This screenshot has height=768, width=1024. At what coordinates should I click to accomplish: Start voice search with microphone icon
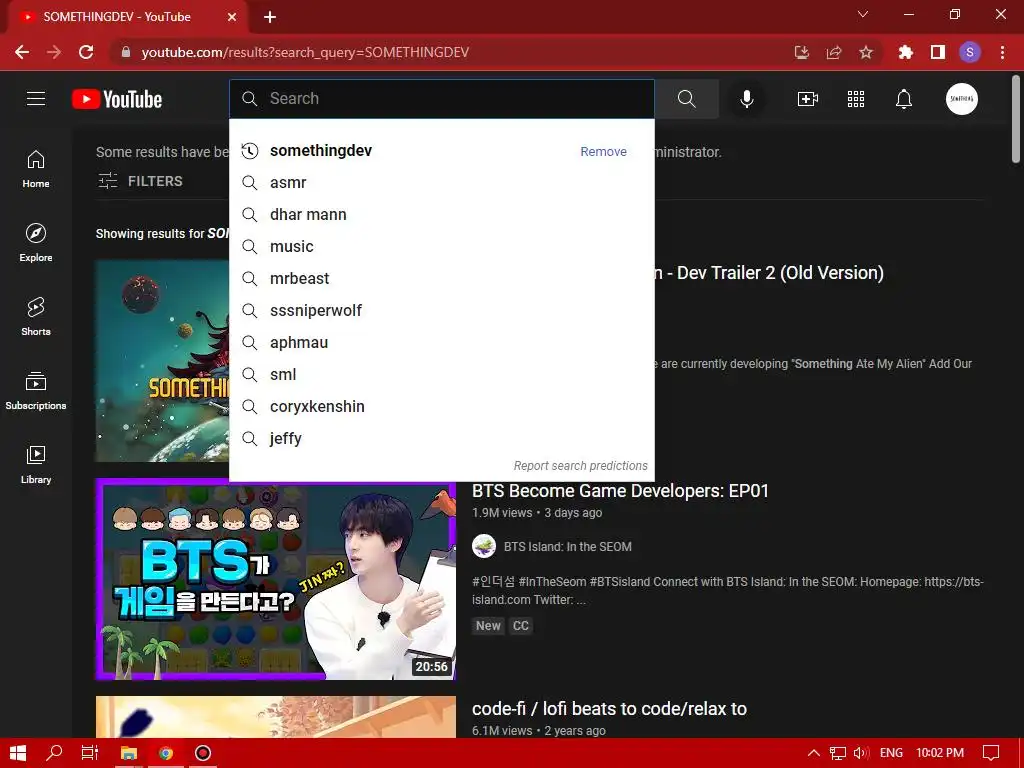click(x=746, y=99)
